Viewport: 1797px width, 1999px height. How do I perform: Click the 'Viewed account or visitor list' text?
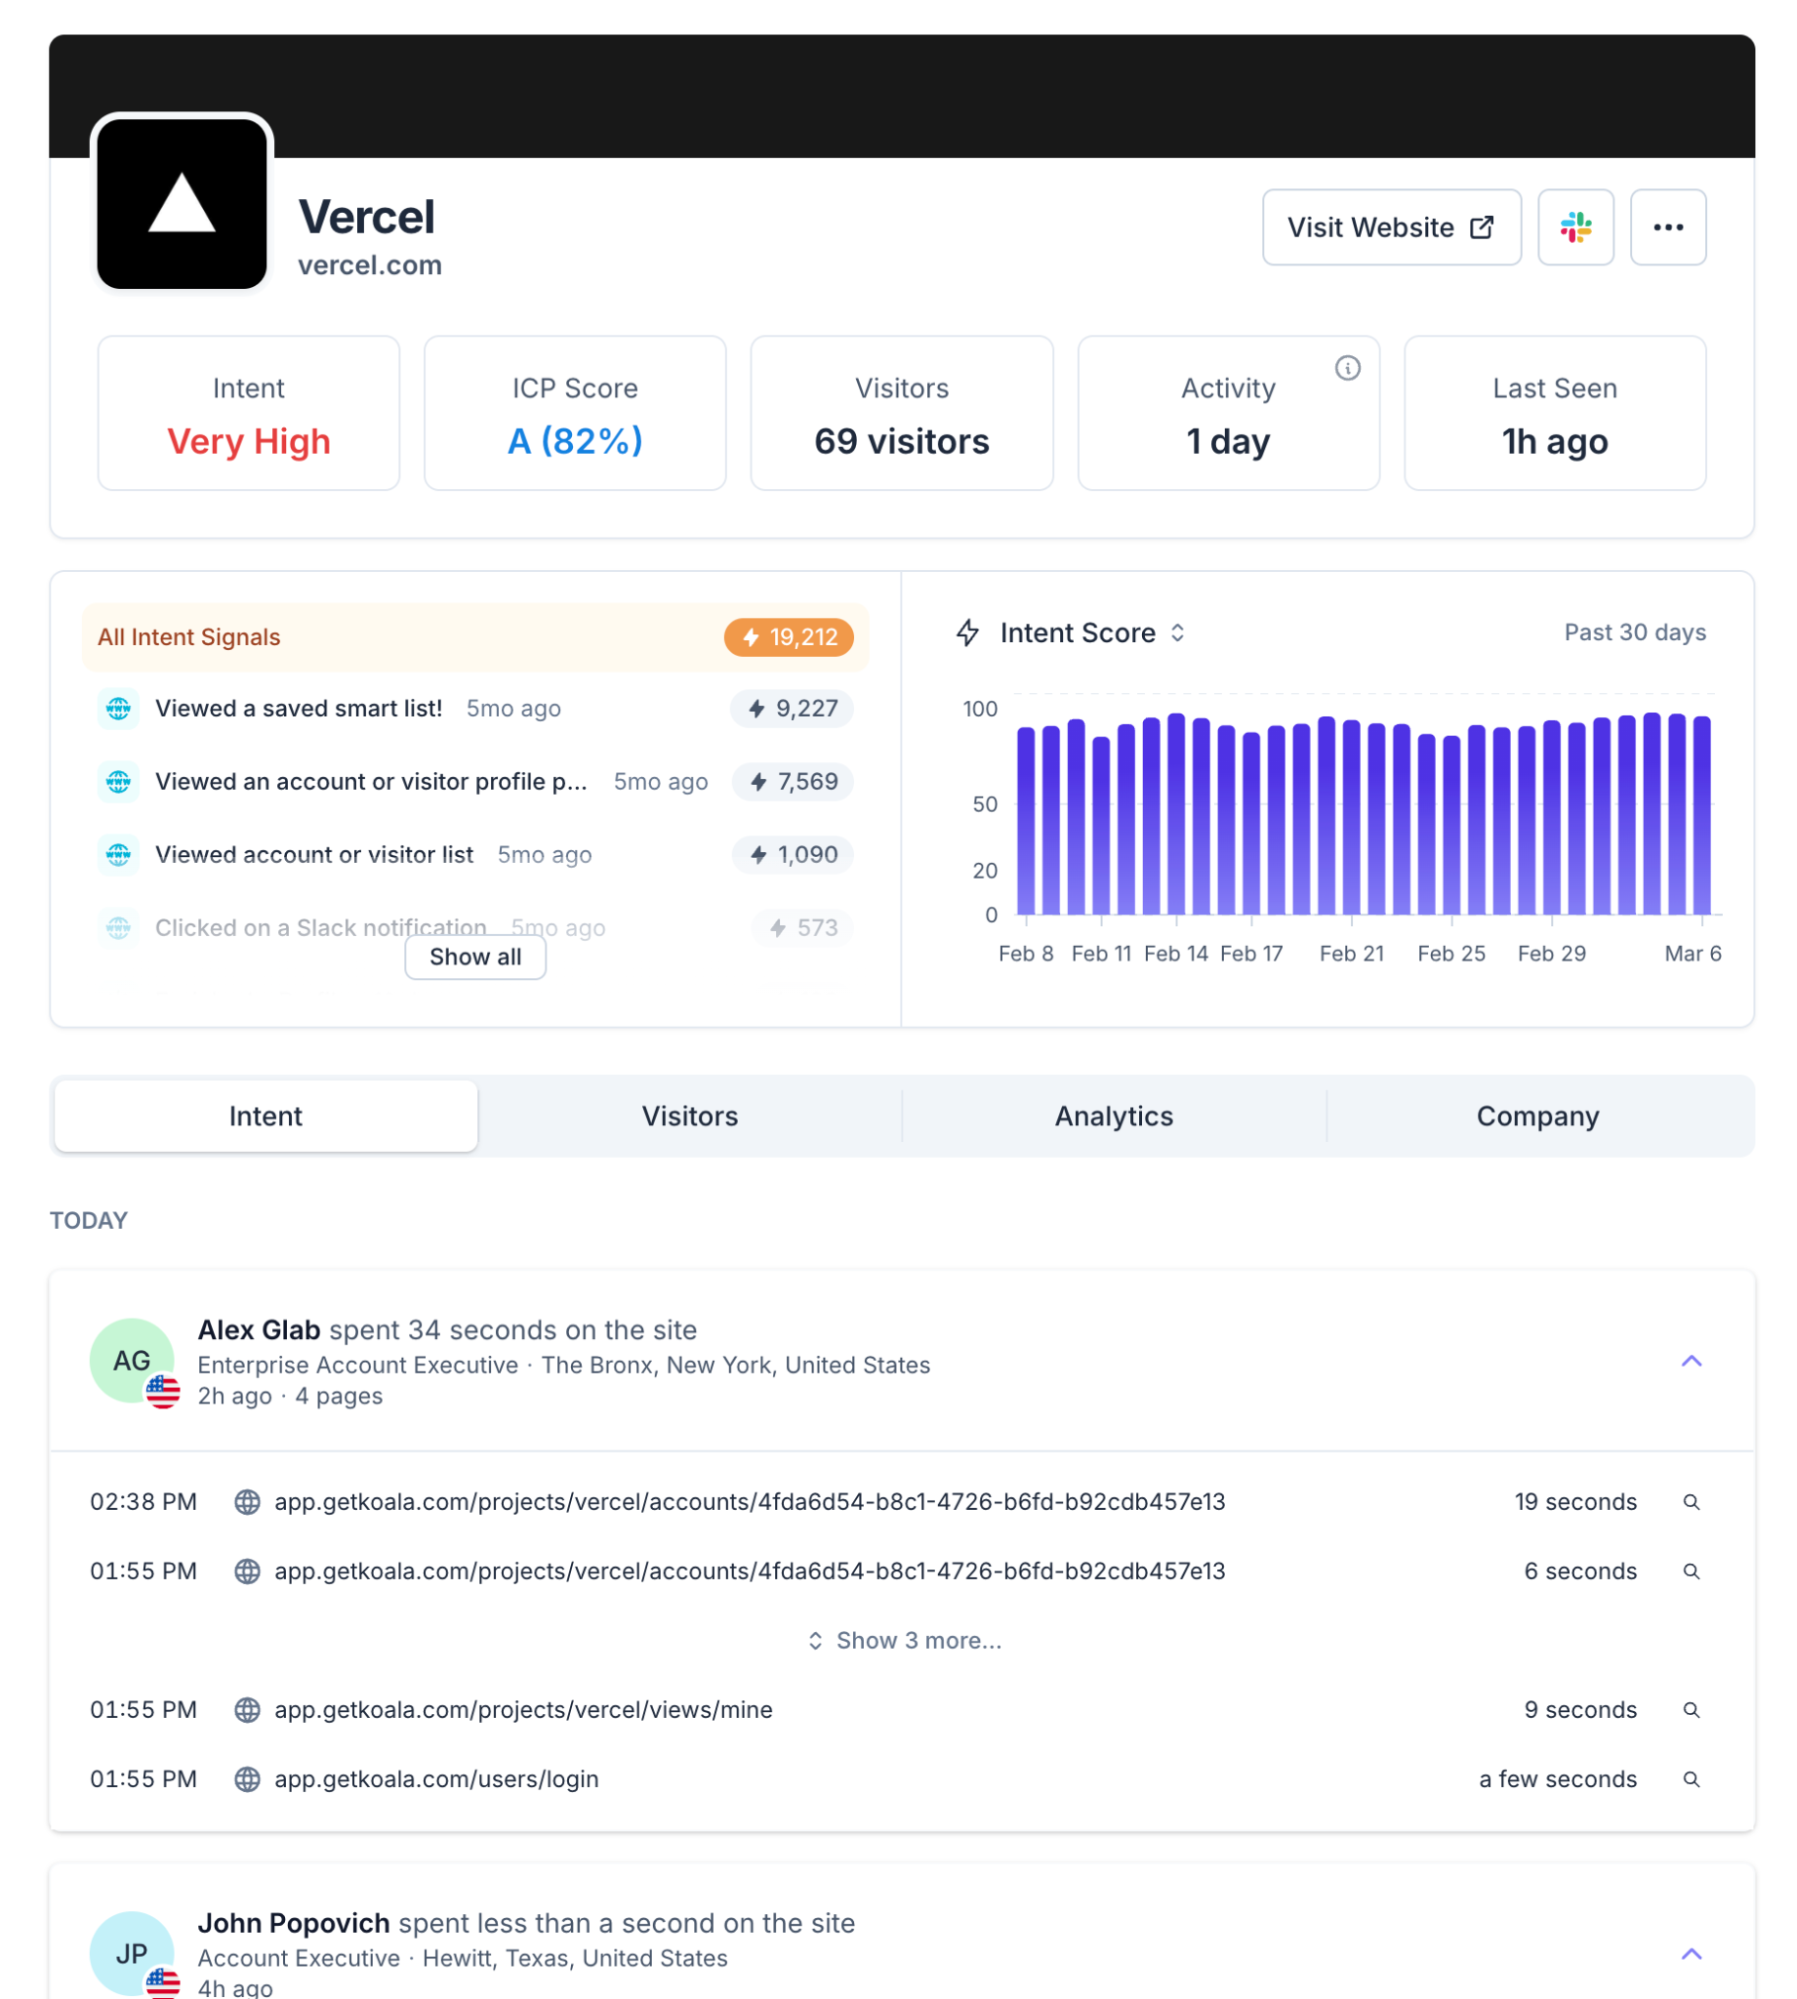pyautogui.click(x=314, y=854)
